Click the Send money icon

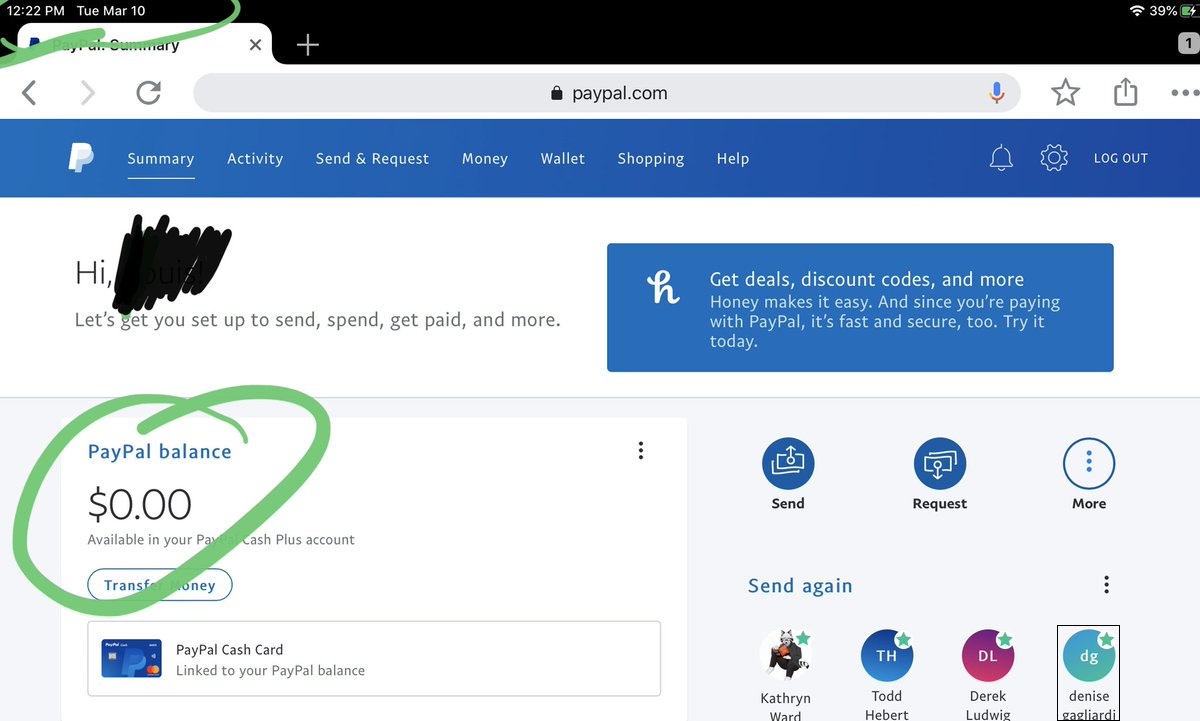click(788, 464)
